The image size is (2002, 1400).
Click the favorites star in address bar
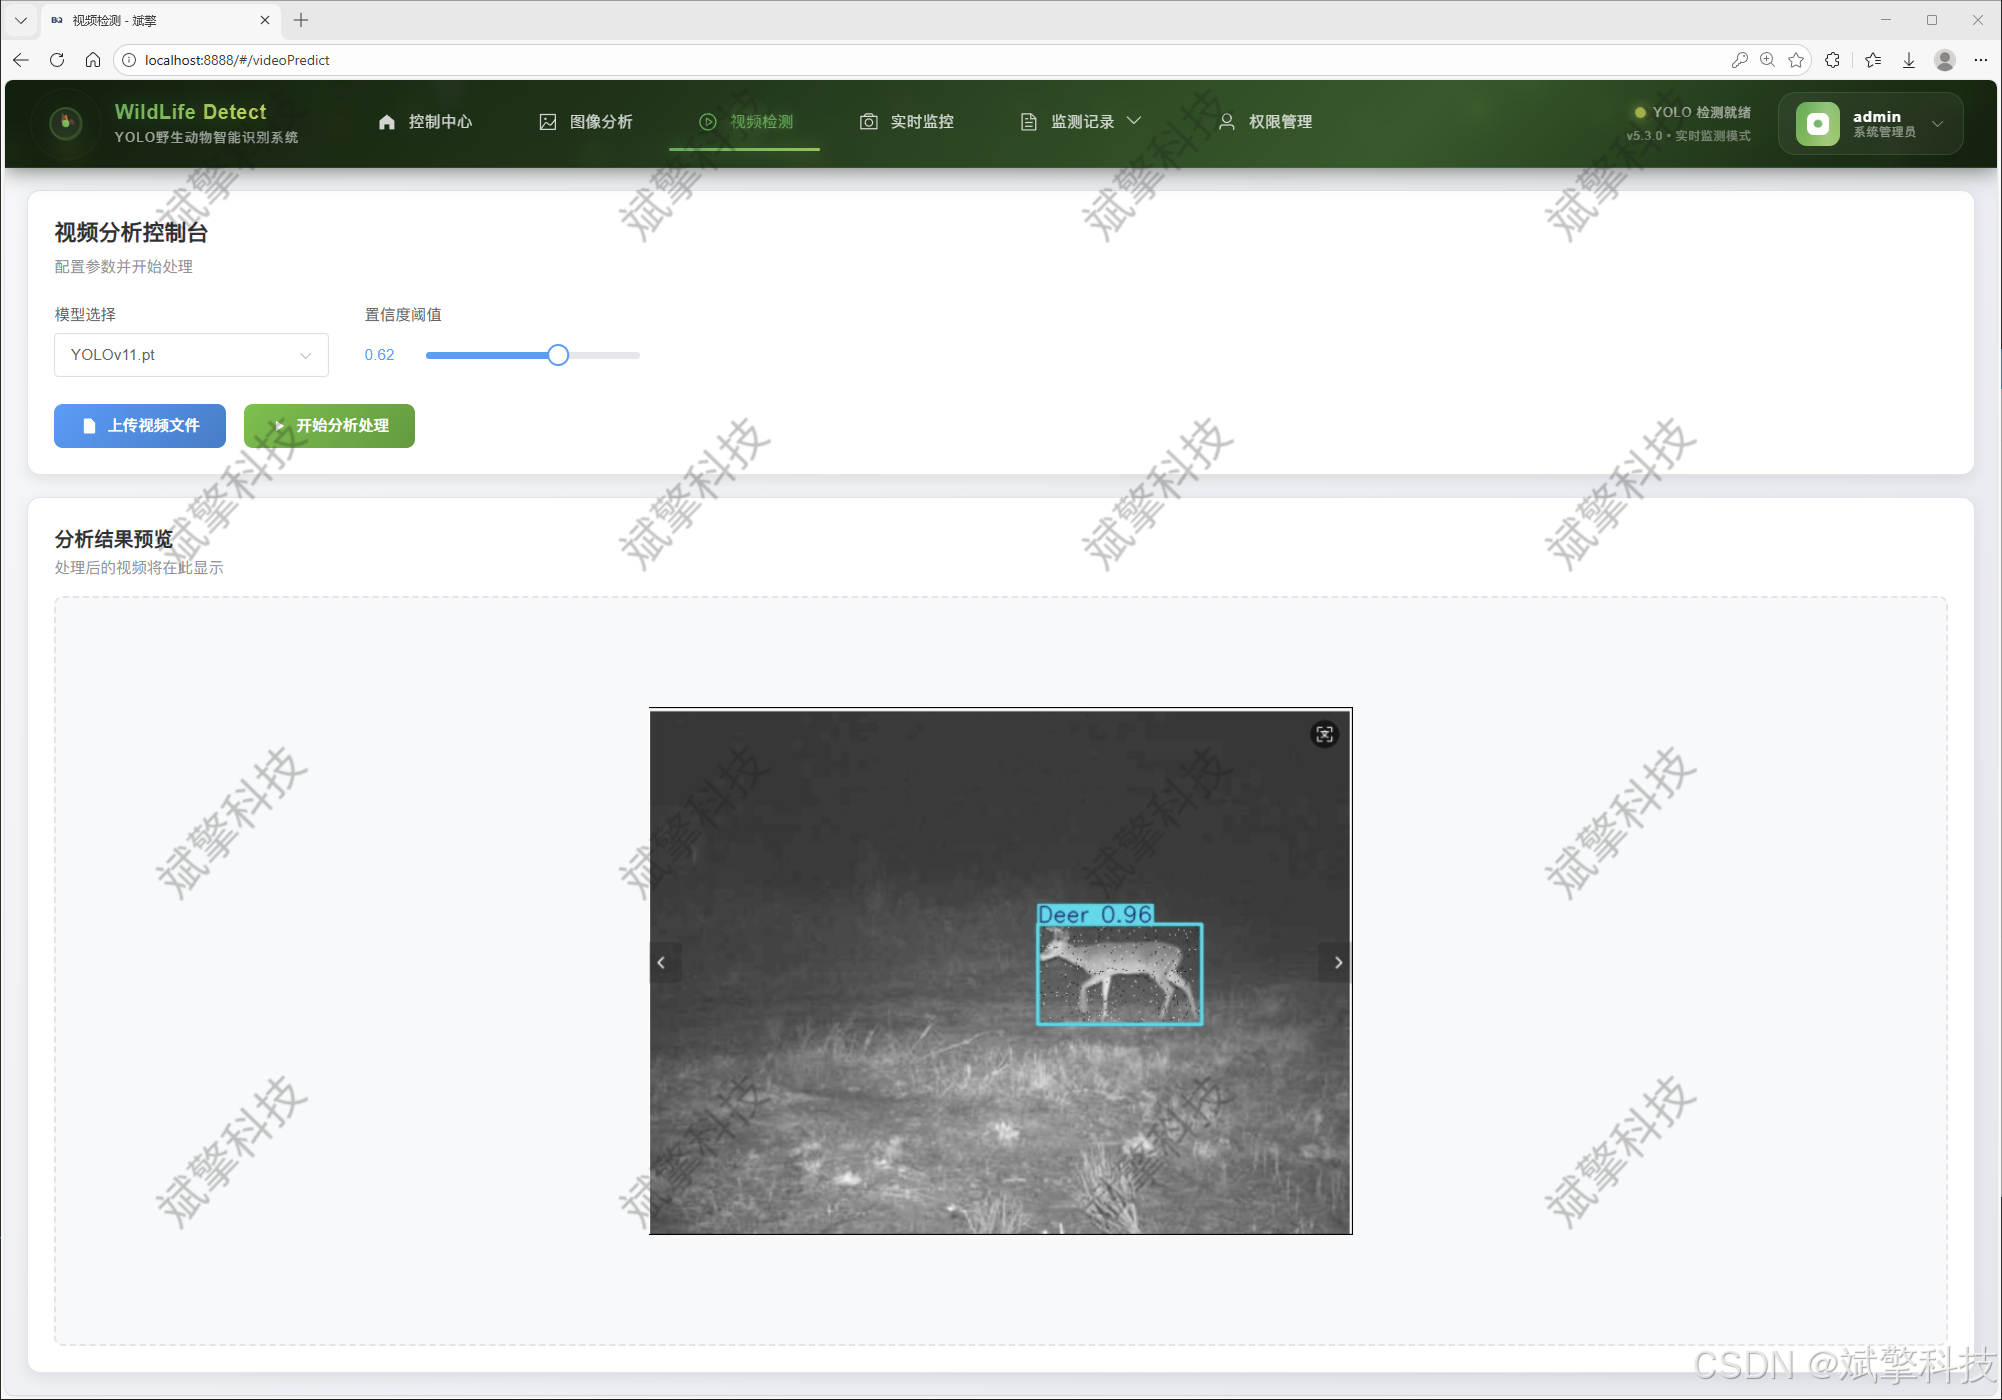pos(1796,60)
